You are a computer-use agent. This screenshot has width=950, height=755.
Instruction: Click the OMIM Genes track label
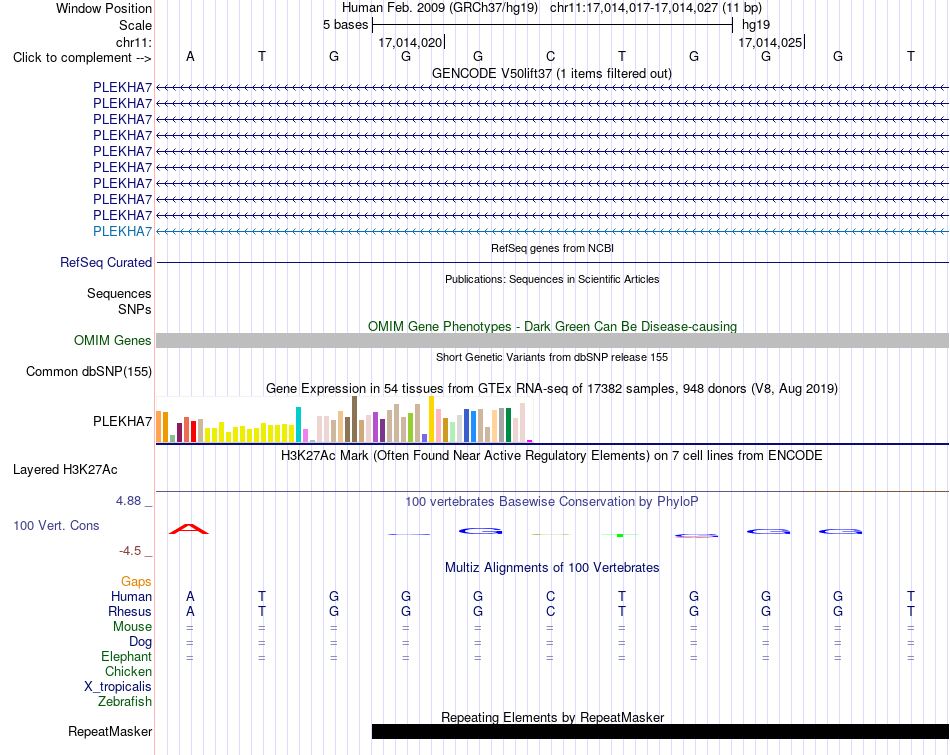[113, 341]
